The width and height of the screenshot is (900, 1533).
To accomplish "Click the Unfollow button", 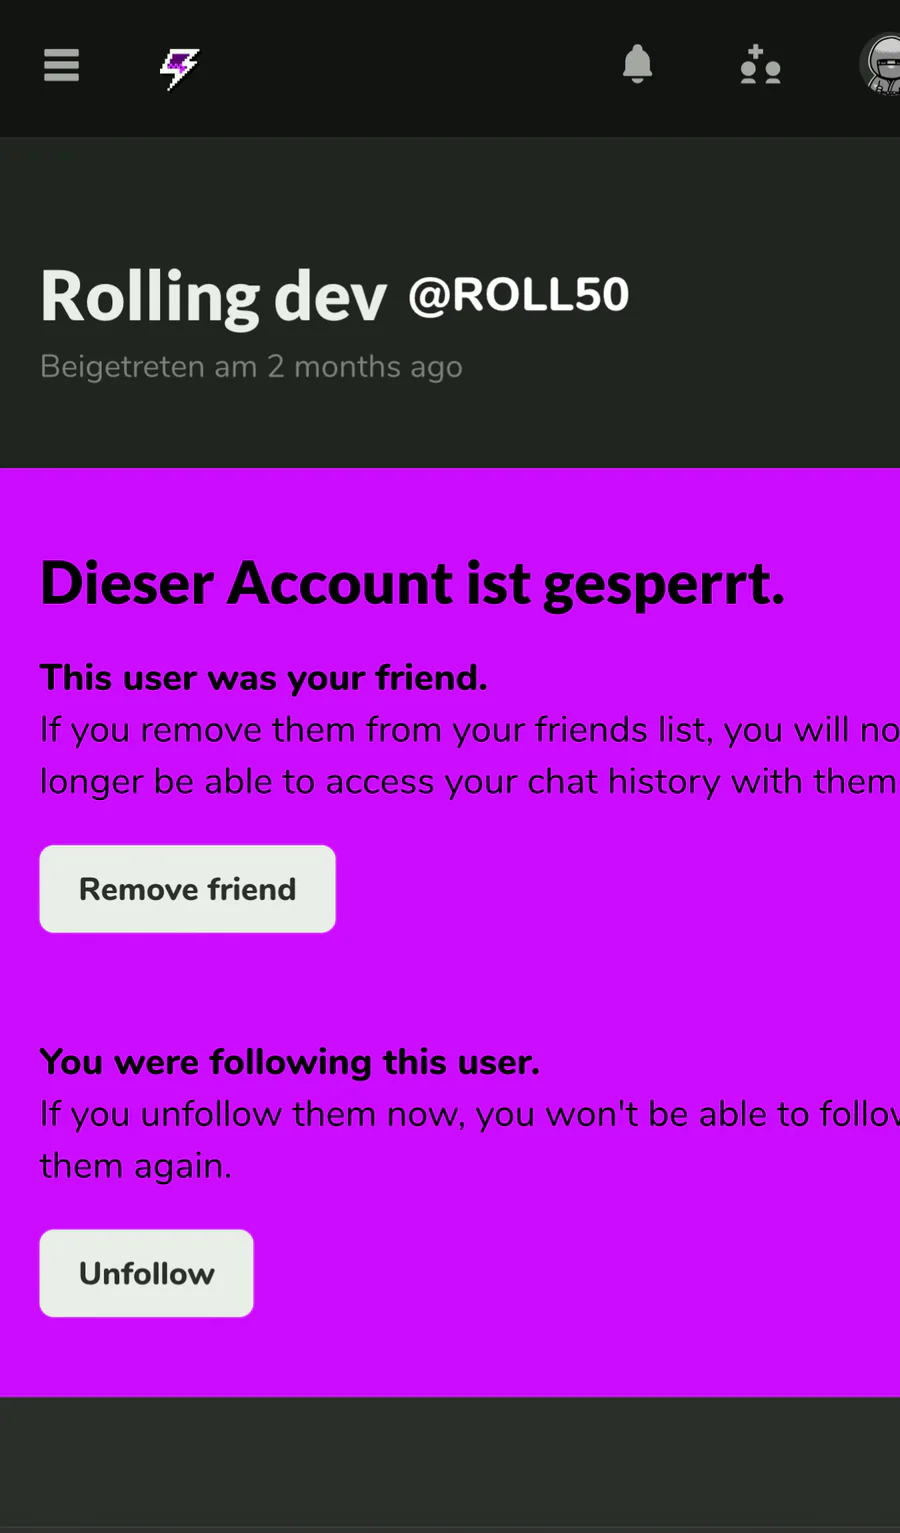I will point(146,1273).
